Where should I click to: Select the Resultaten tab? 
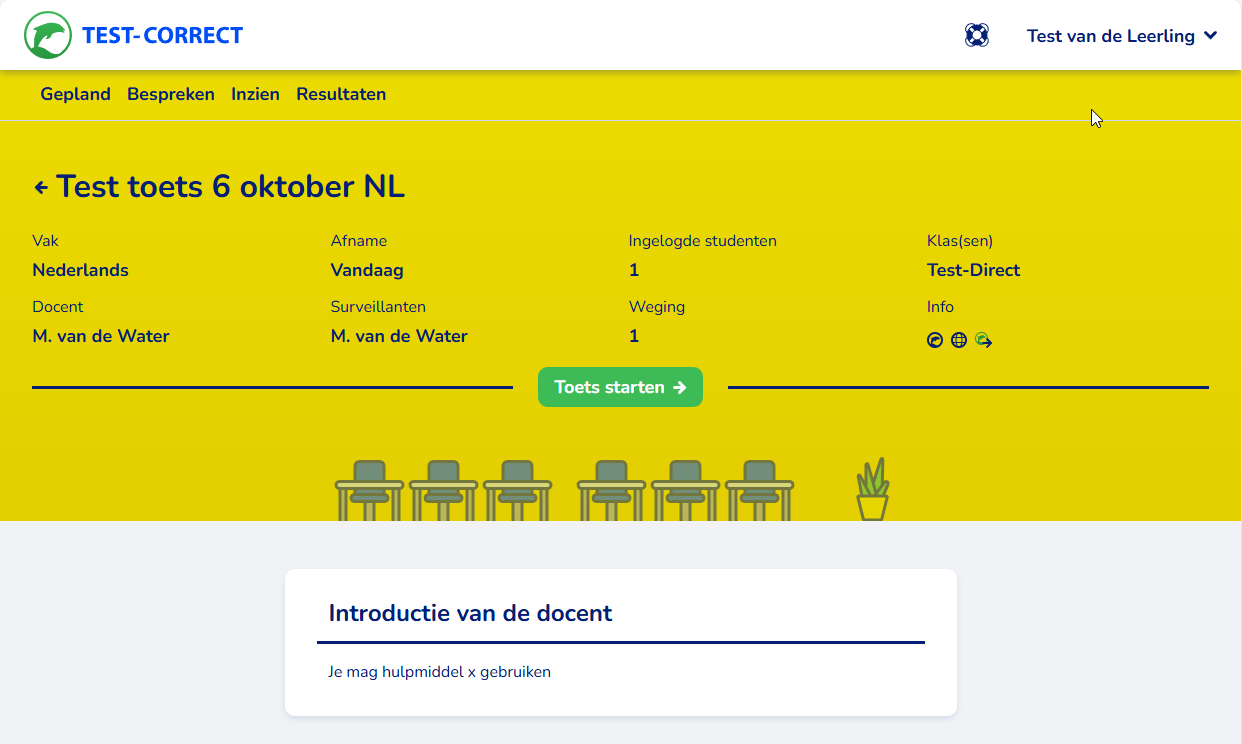(x=341, y=94)
